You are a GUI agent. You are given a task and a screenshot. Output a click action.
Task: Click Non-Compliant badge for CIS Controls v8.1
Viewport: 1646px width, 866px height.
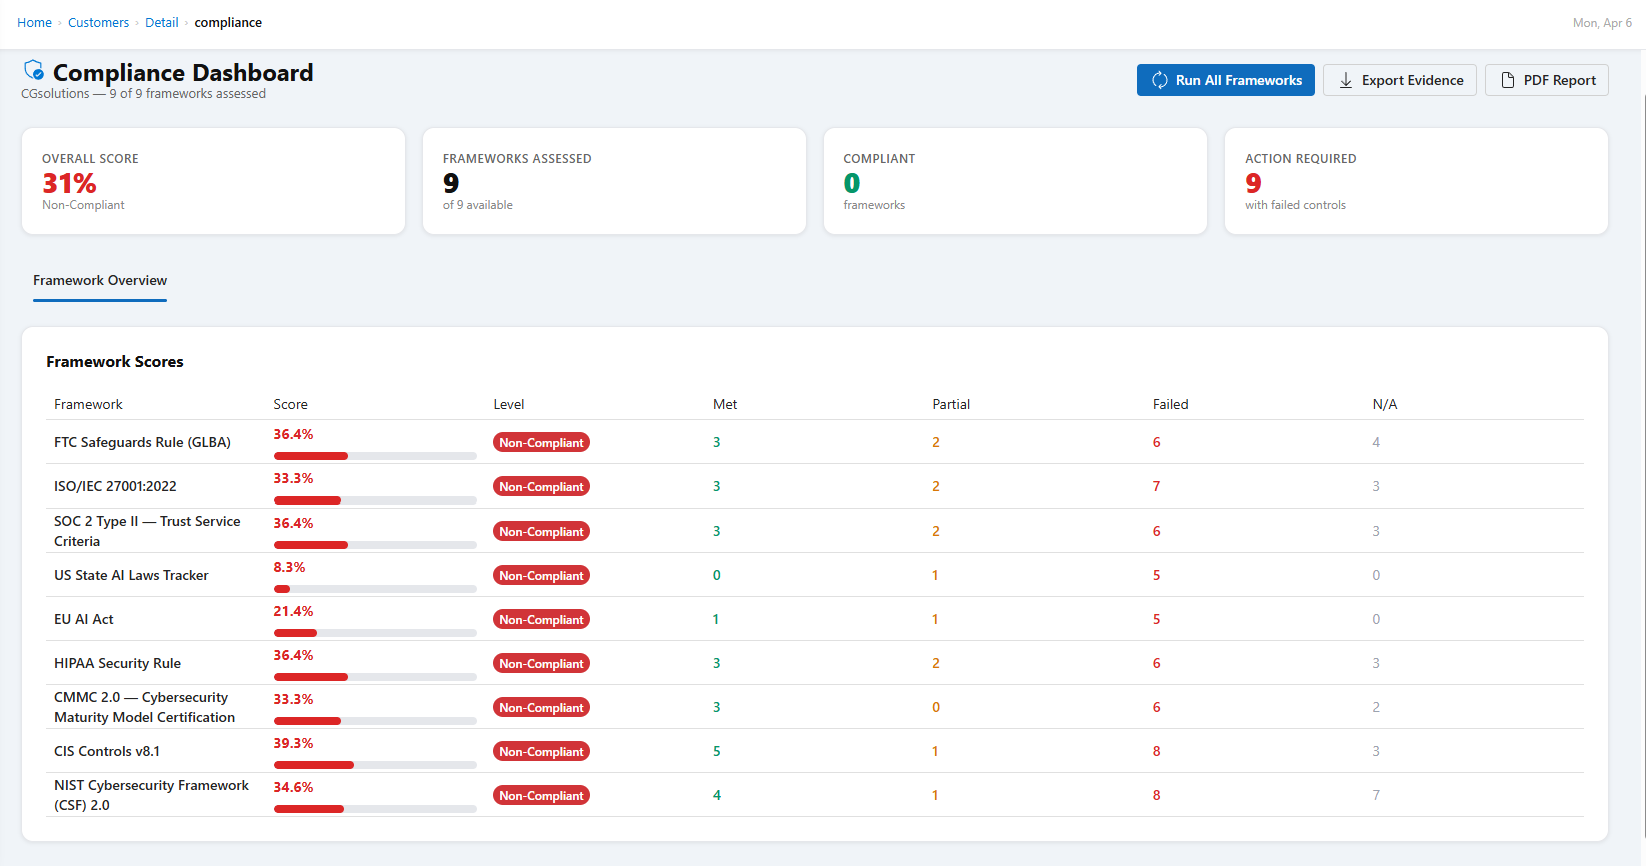[541, 751]
